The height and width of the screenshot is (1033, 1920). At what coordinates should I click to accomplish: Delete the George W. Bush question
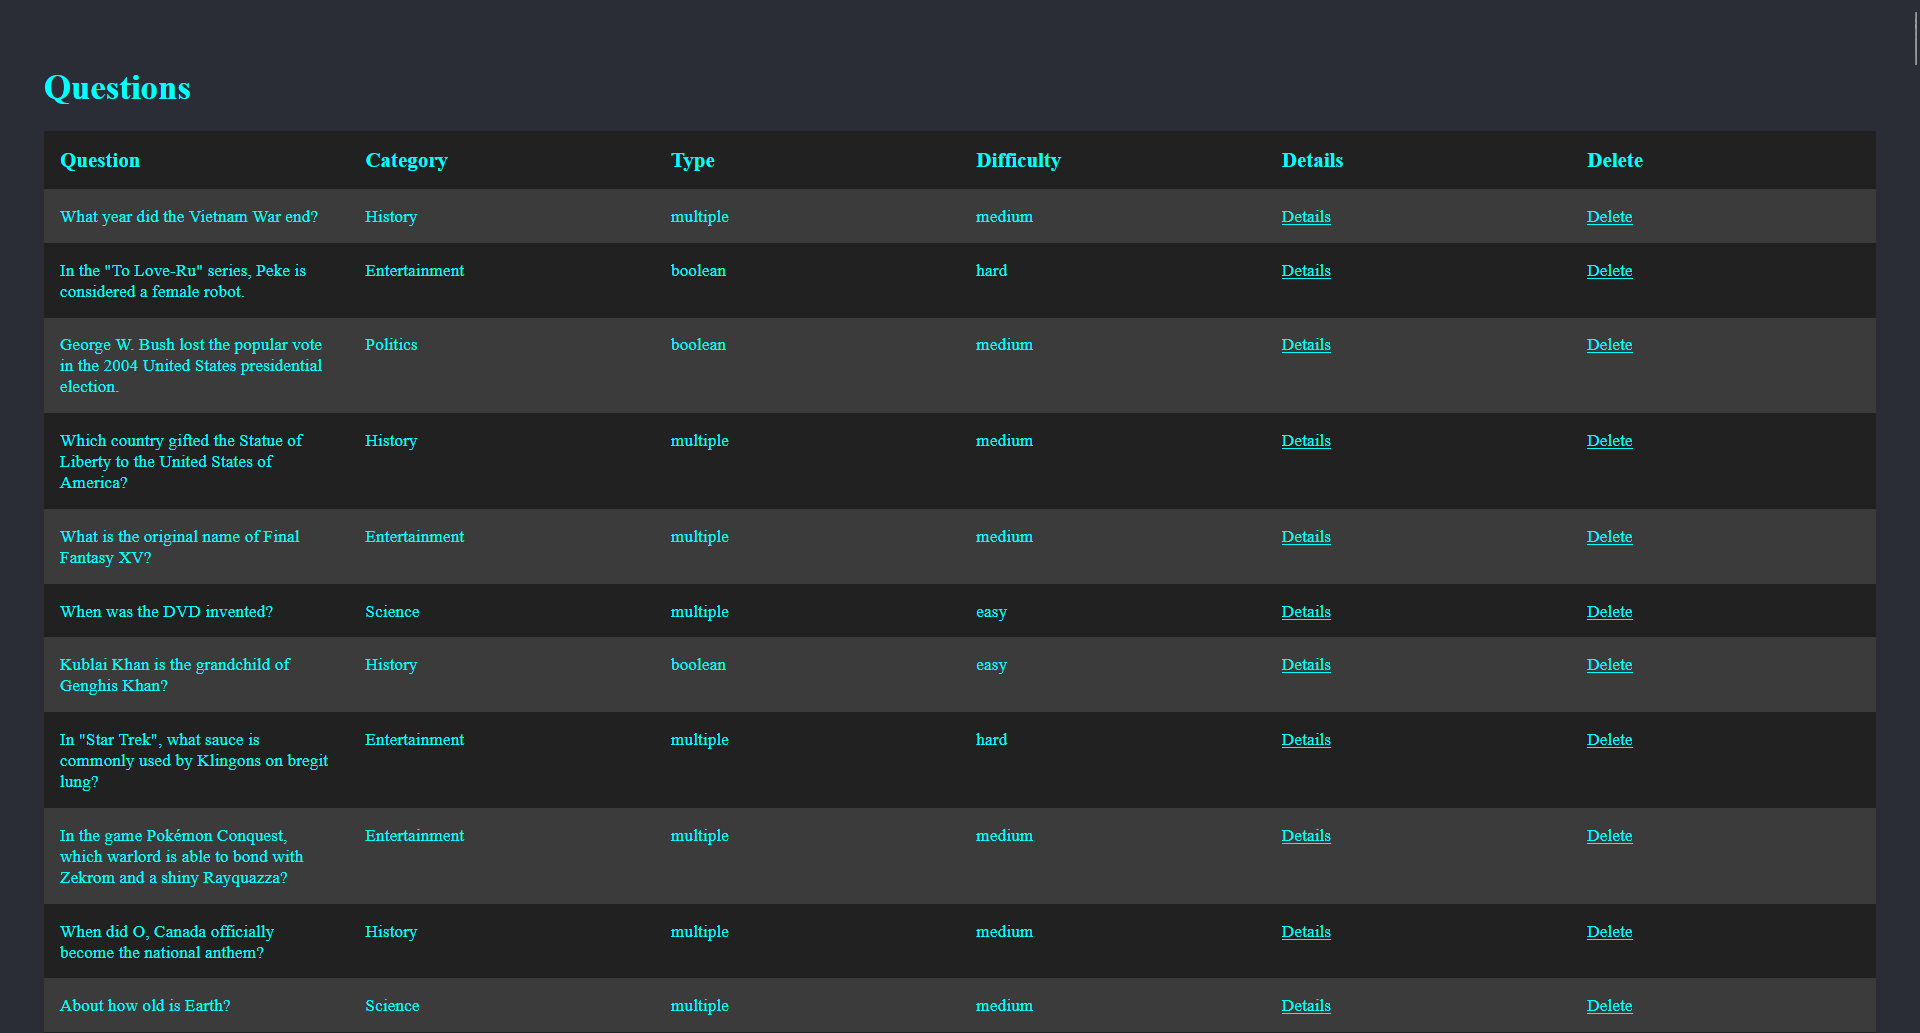pyautogui.click(x=1608, y=345)
